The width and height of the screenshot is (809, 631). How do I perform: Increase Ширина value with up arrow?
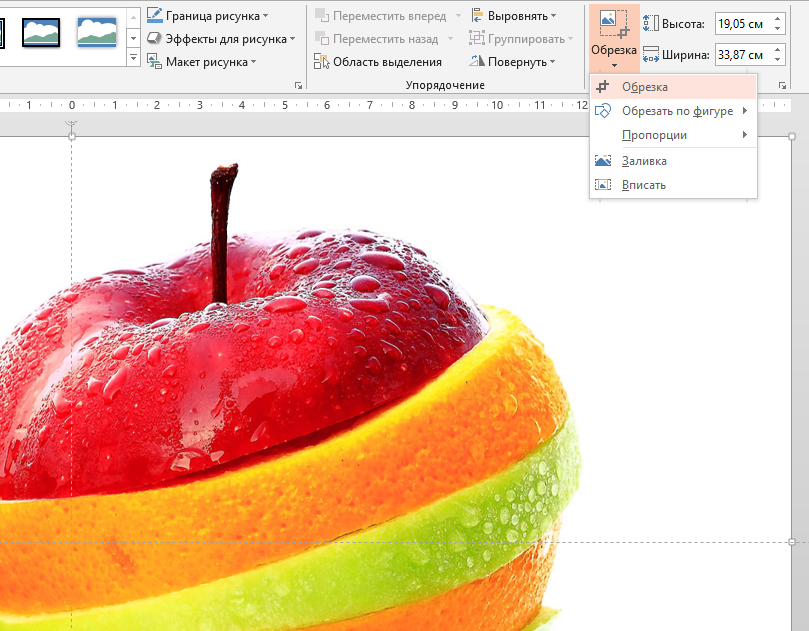[778, 50]
